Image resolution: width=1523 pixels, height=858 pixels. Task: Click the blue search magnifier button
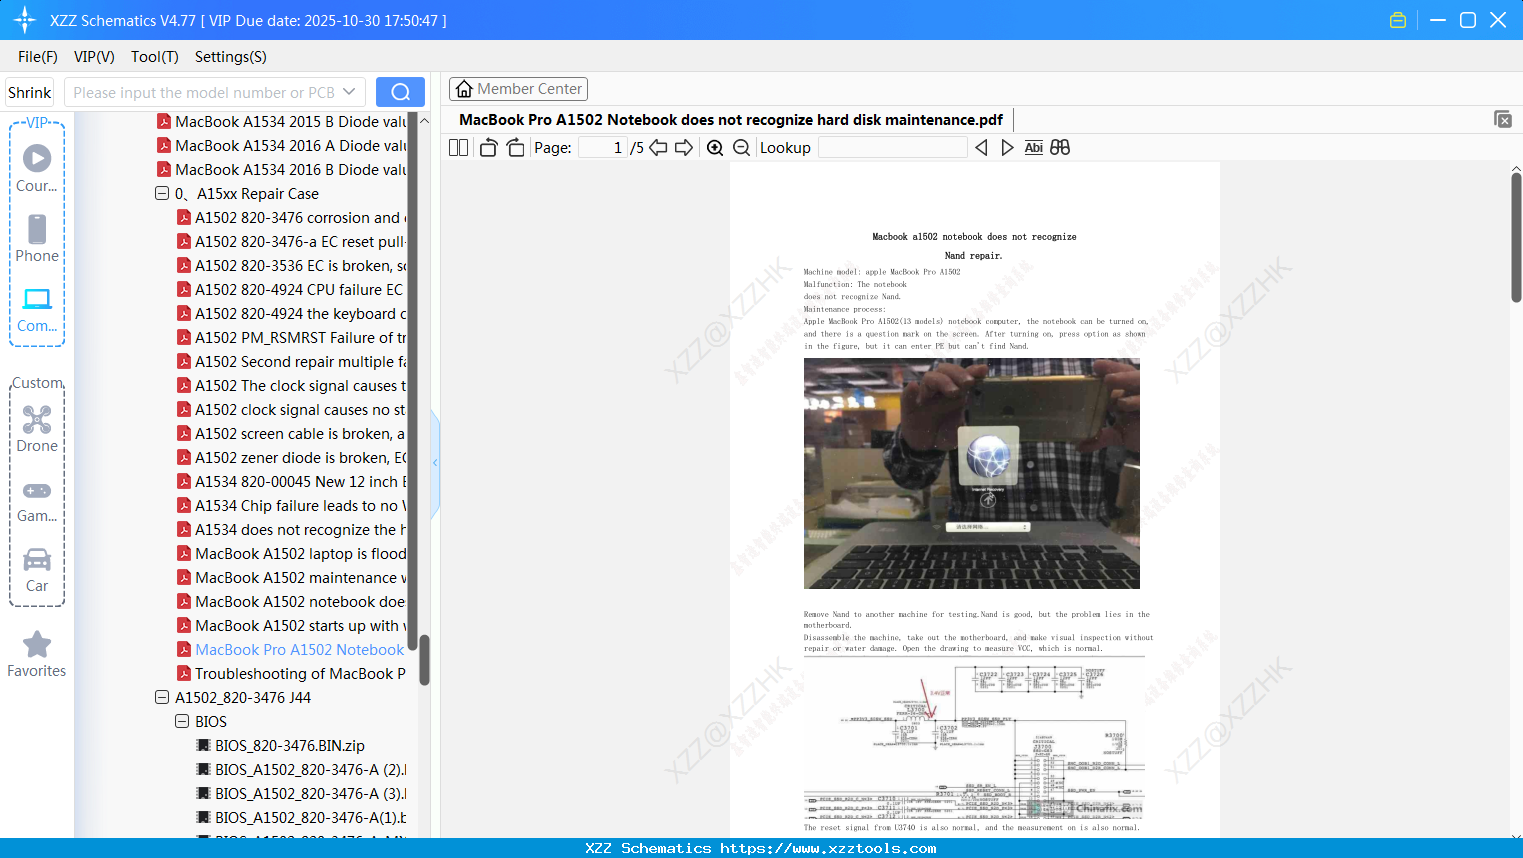[x=400, y=92]
